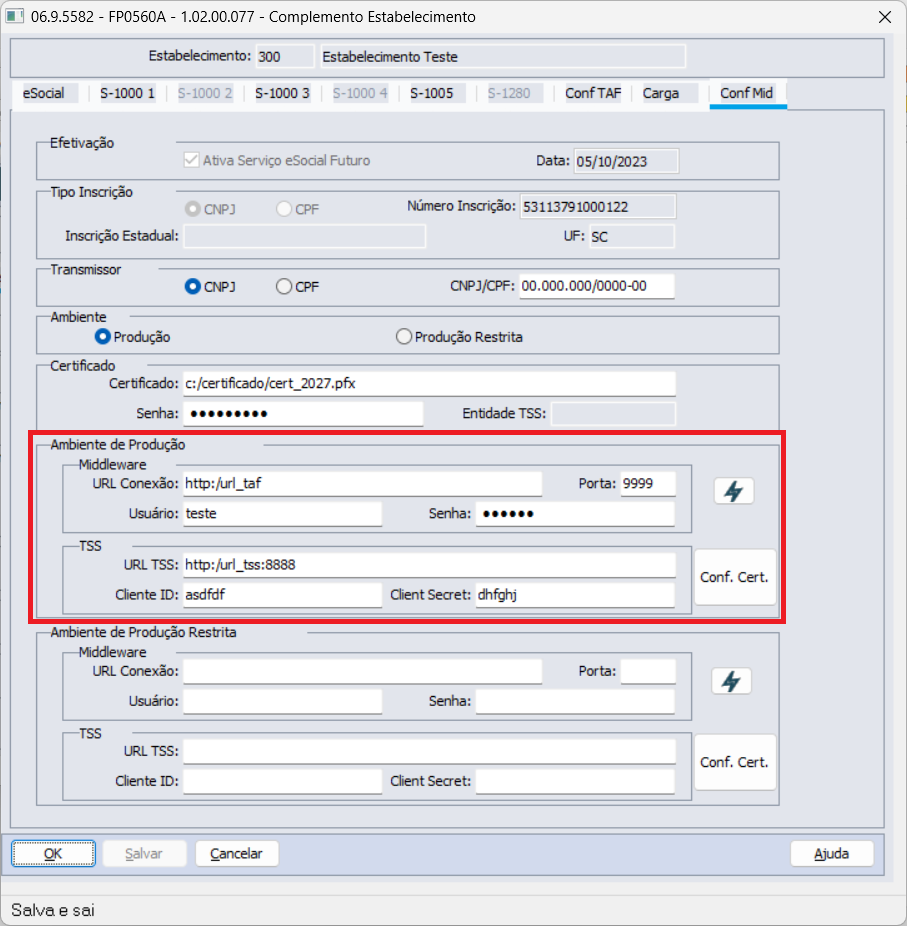Focus the empty Produção Restrita Usuário field
The height and width of the screenshot is (926, 907).
(x=282, y=701)
